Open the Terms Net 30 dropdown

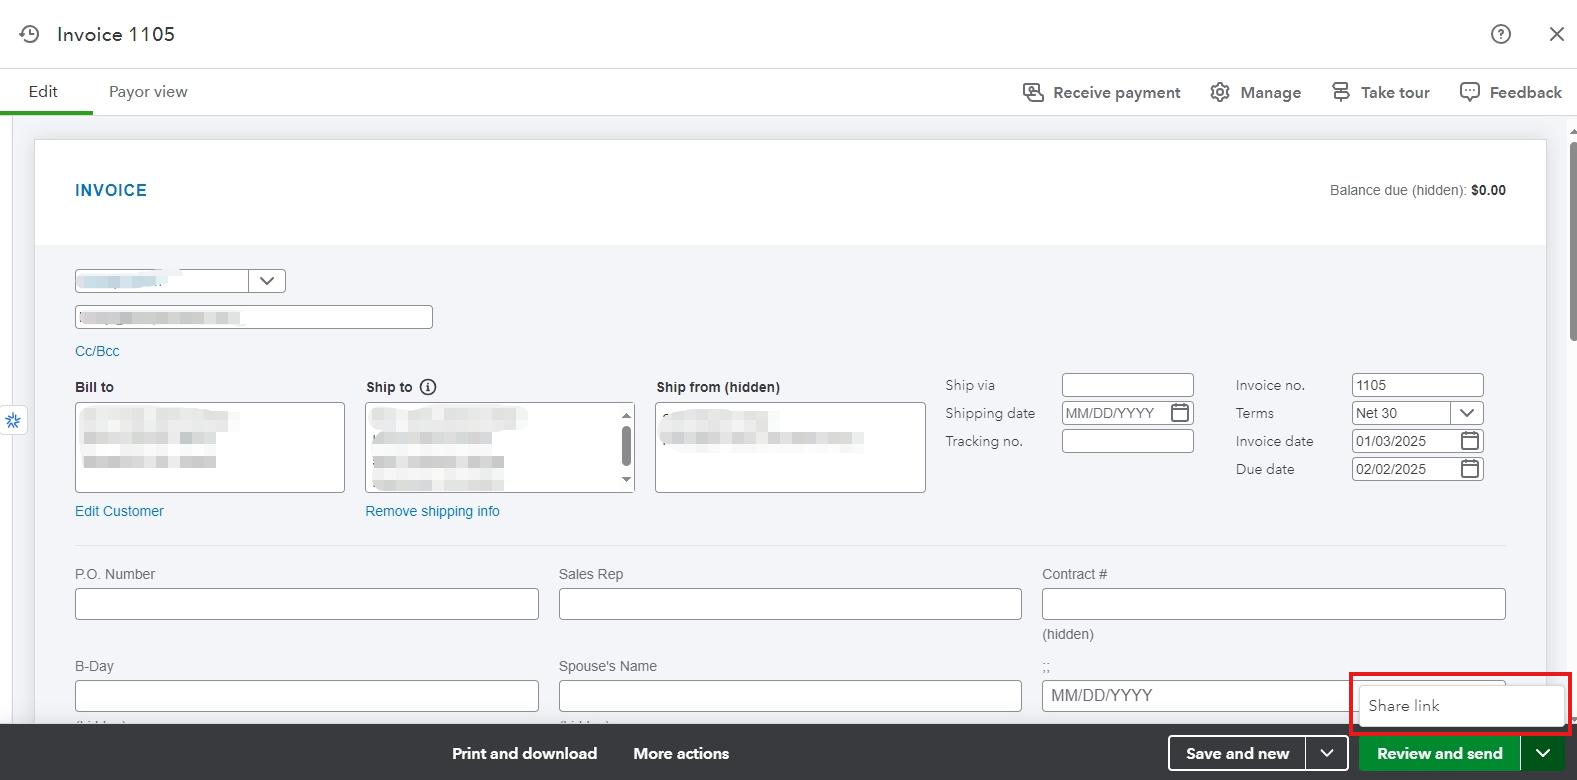tap(1467, 413)
